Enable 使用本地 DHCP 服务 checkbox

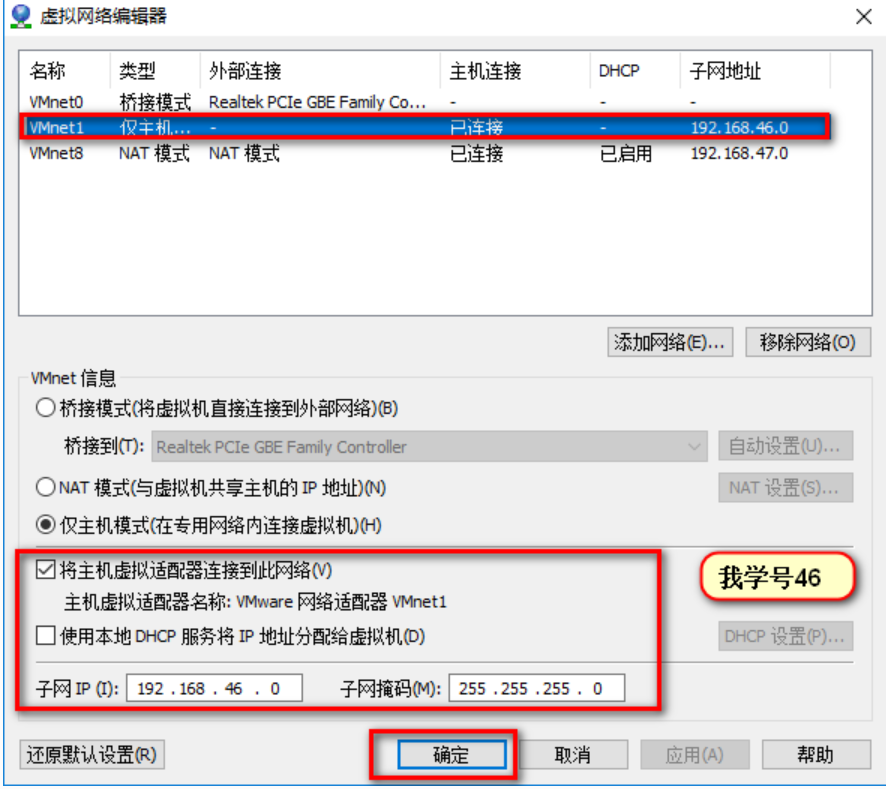point(45,635)
